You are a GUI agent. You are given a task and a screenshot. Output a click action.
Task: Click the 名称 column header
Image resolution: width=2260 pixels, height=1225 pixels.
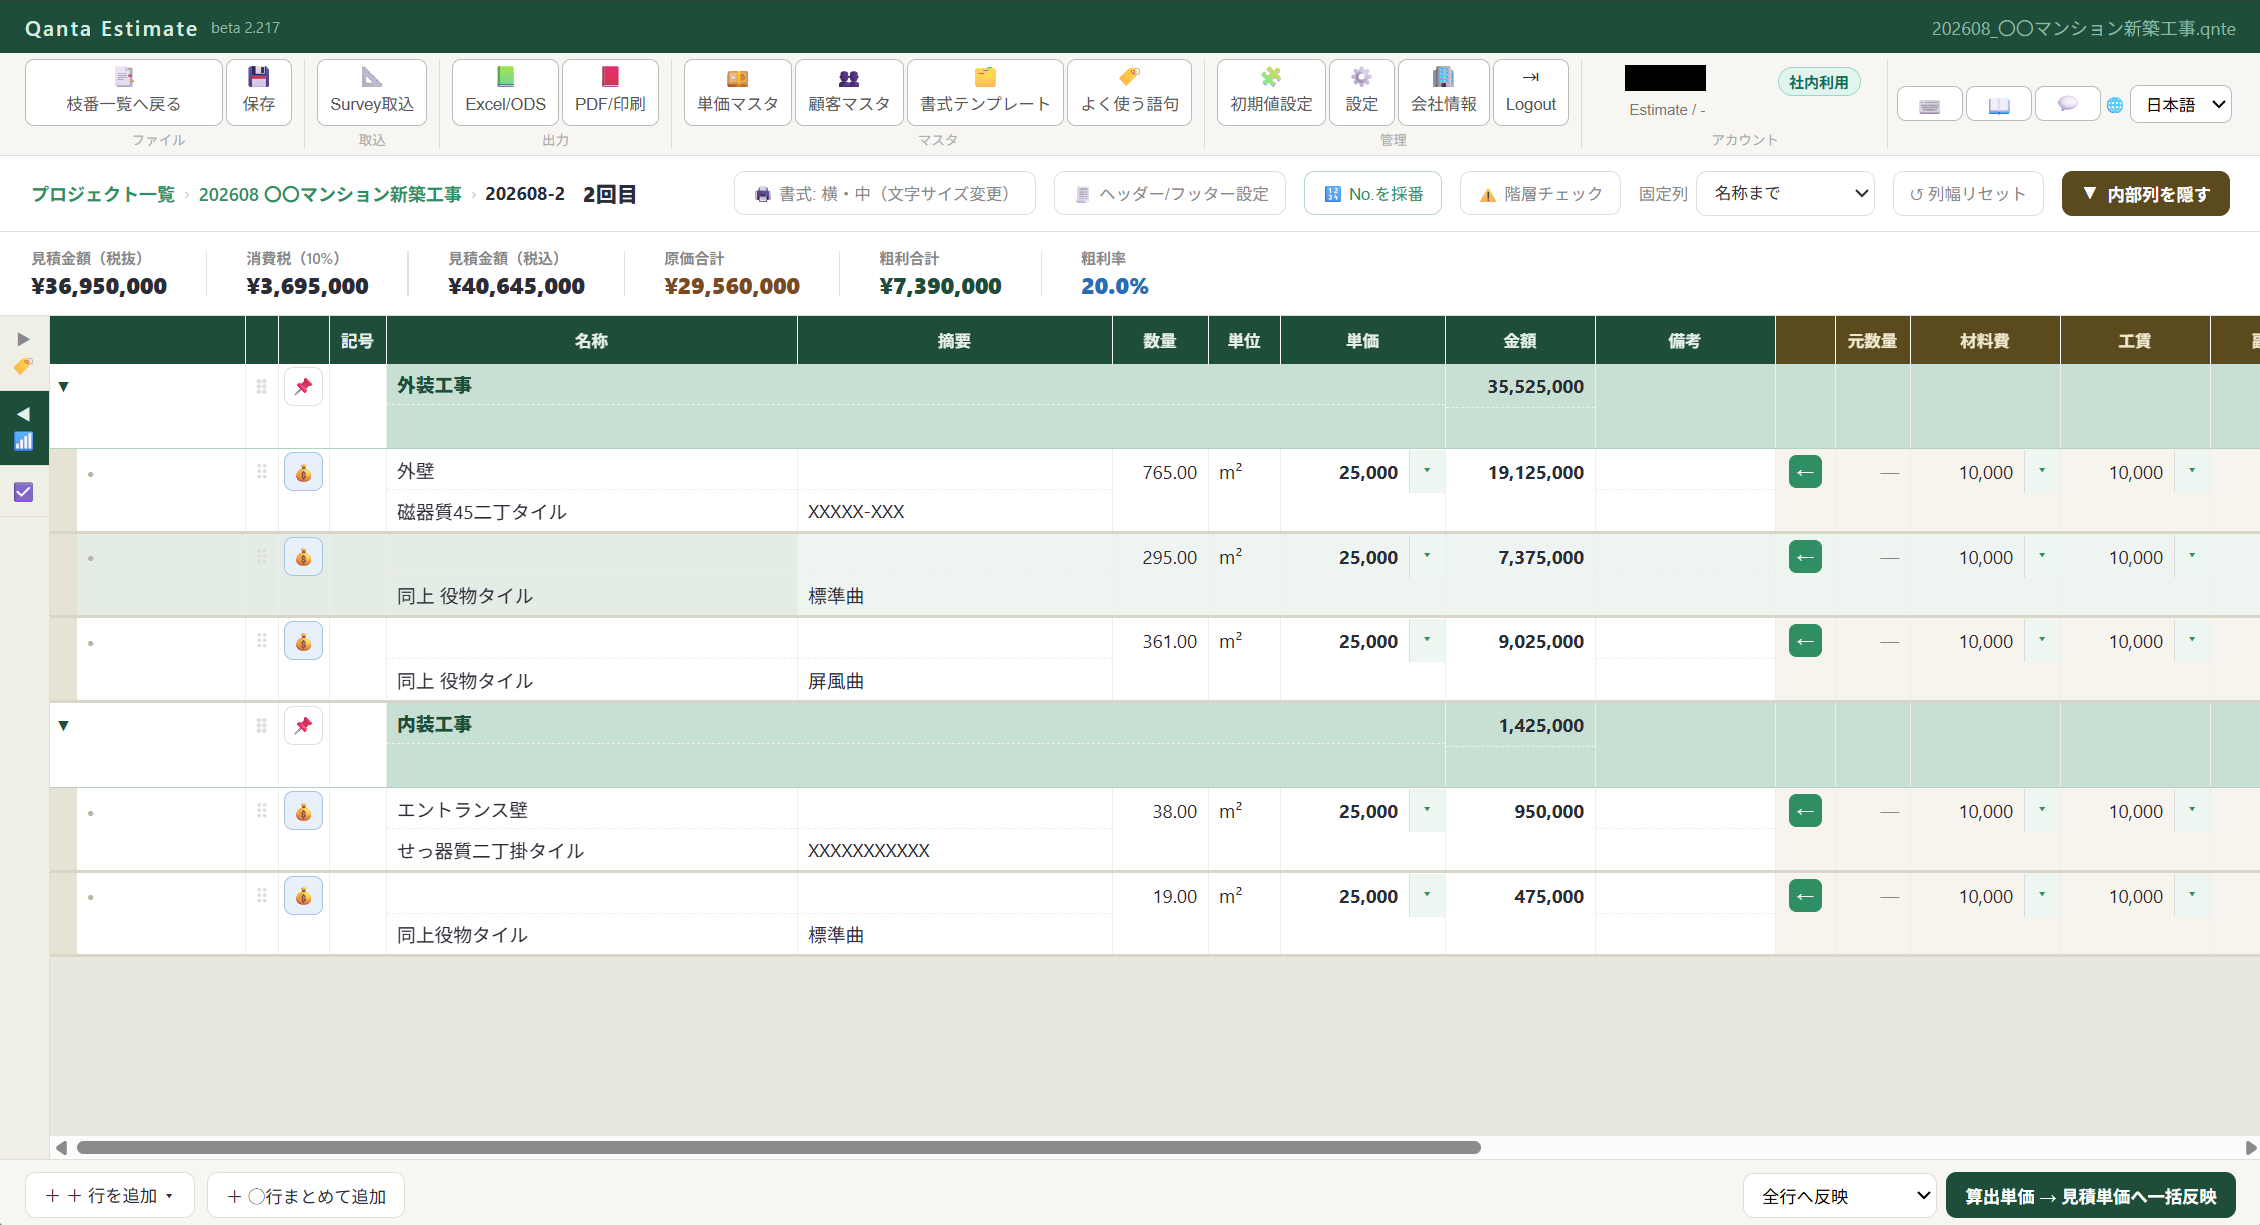pos(592,341)
